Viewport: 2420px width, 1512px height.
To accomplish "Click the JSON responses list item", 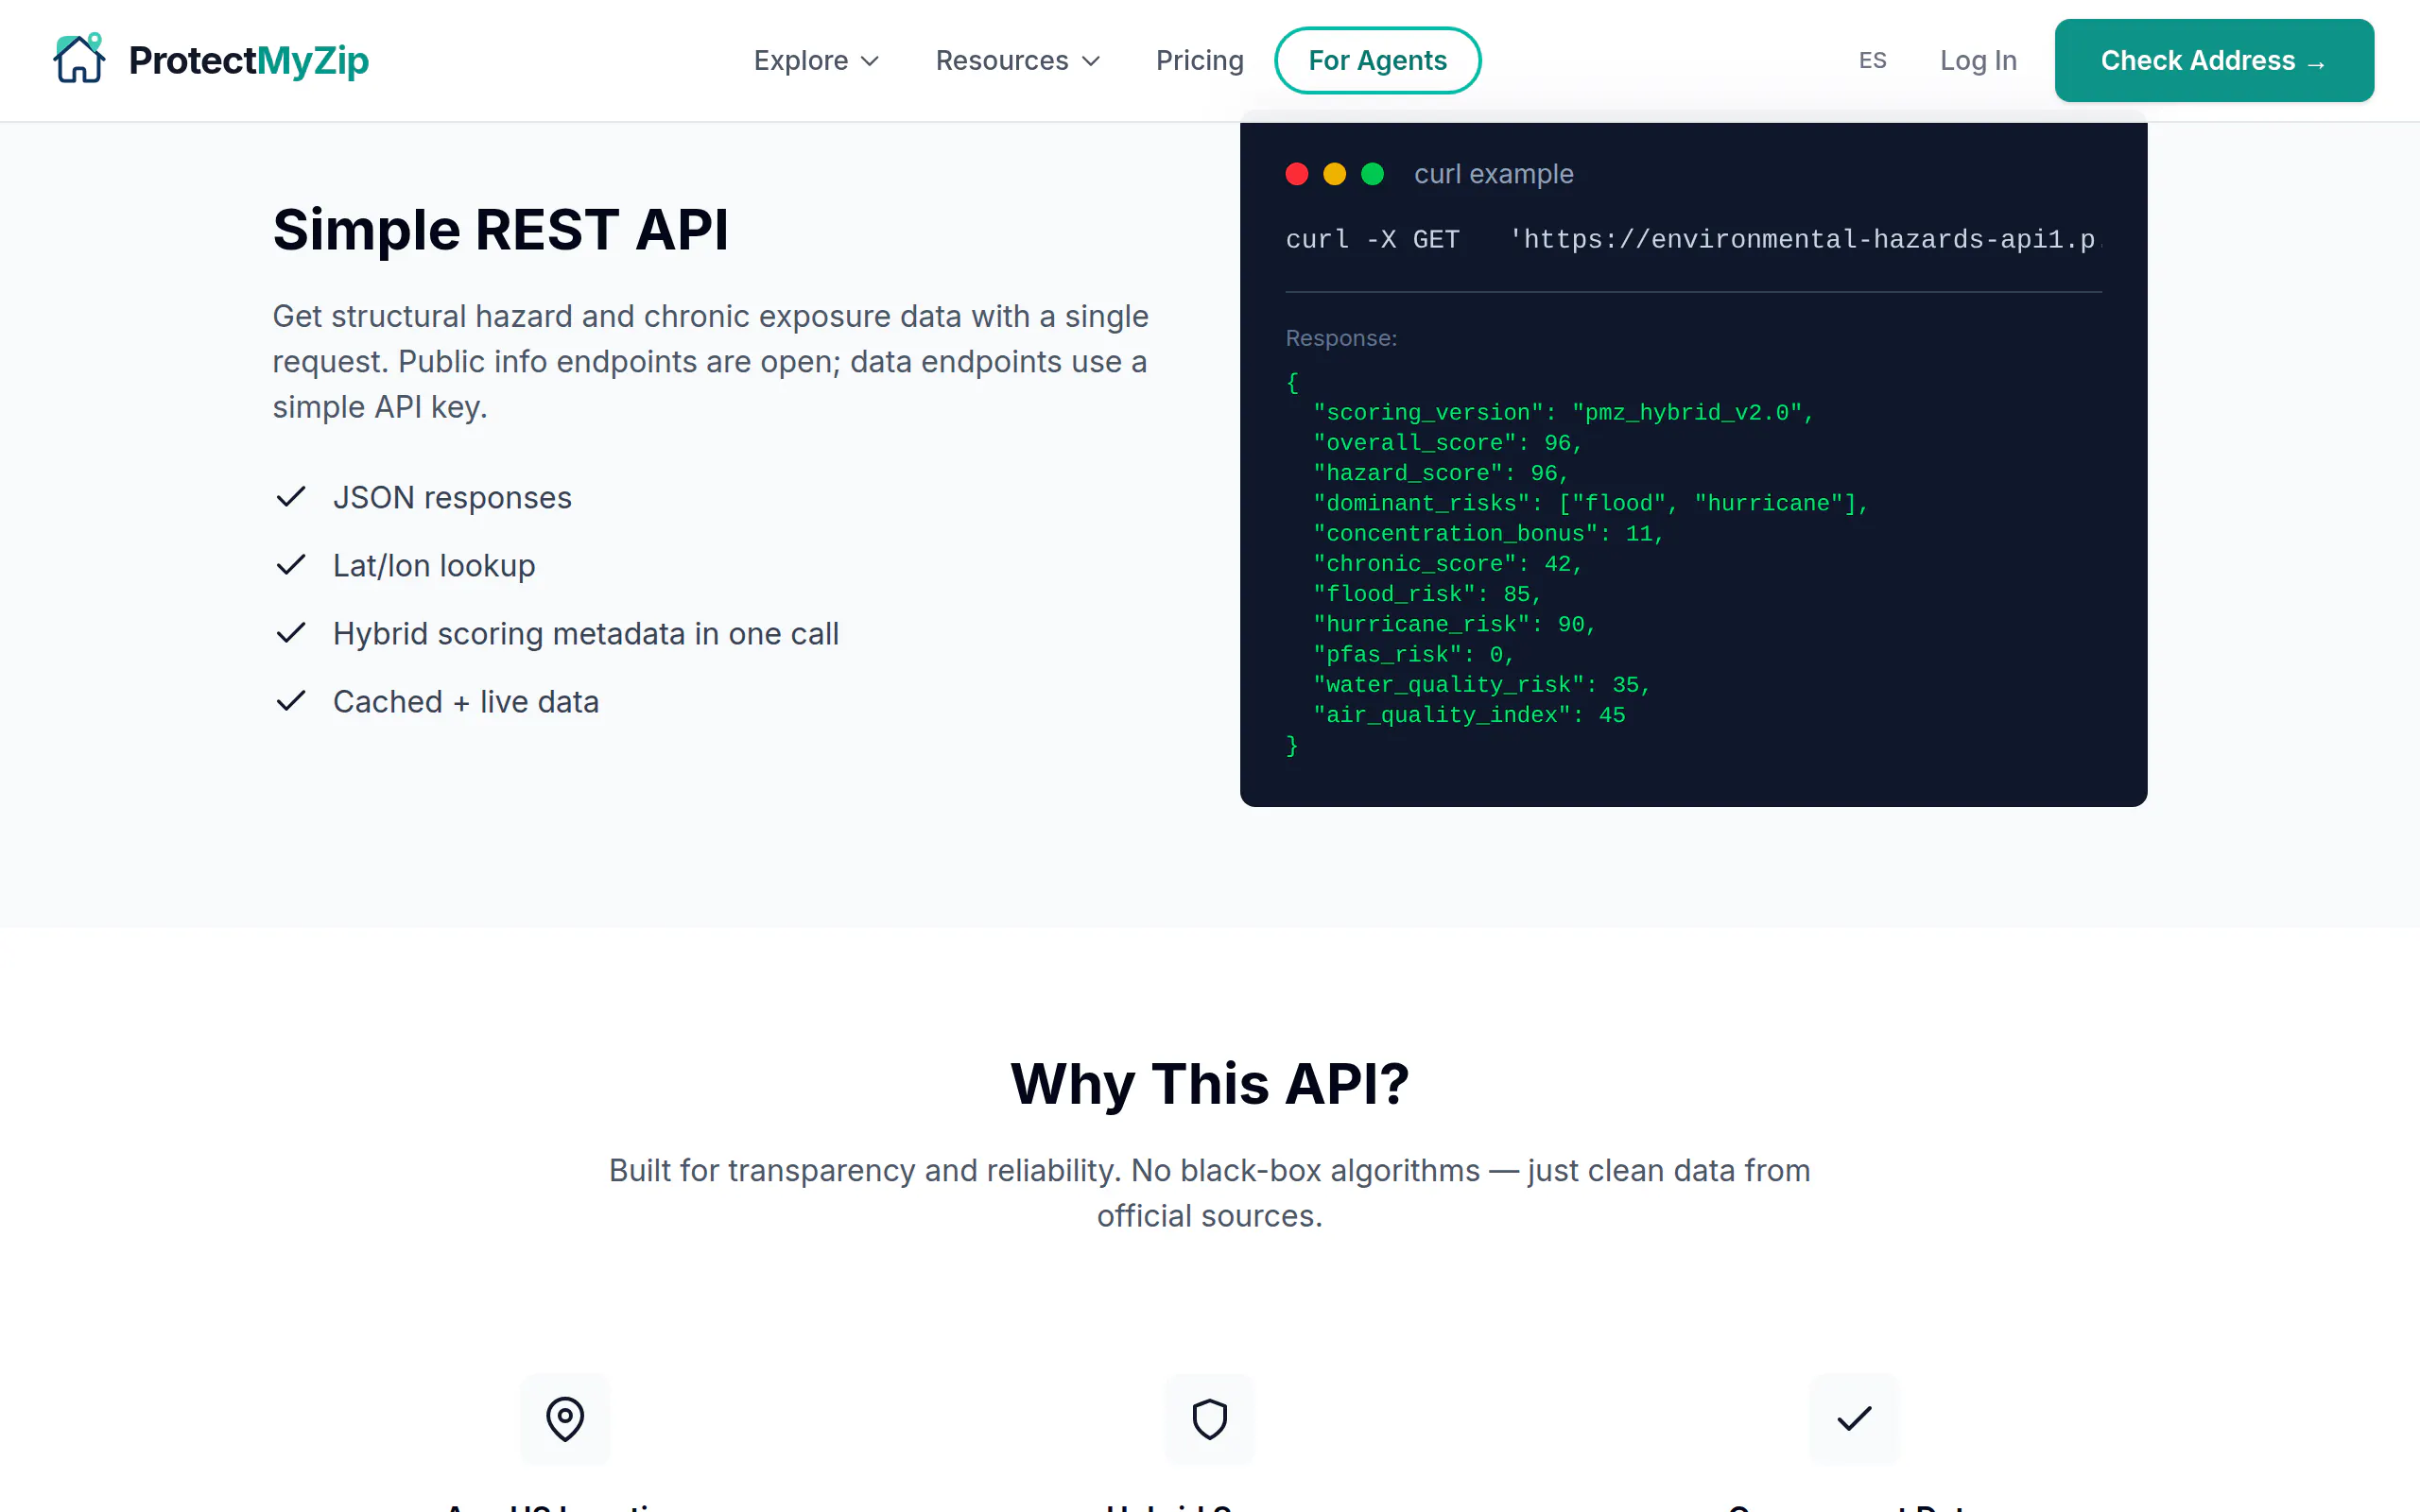I will (x=452, y=497).
